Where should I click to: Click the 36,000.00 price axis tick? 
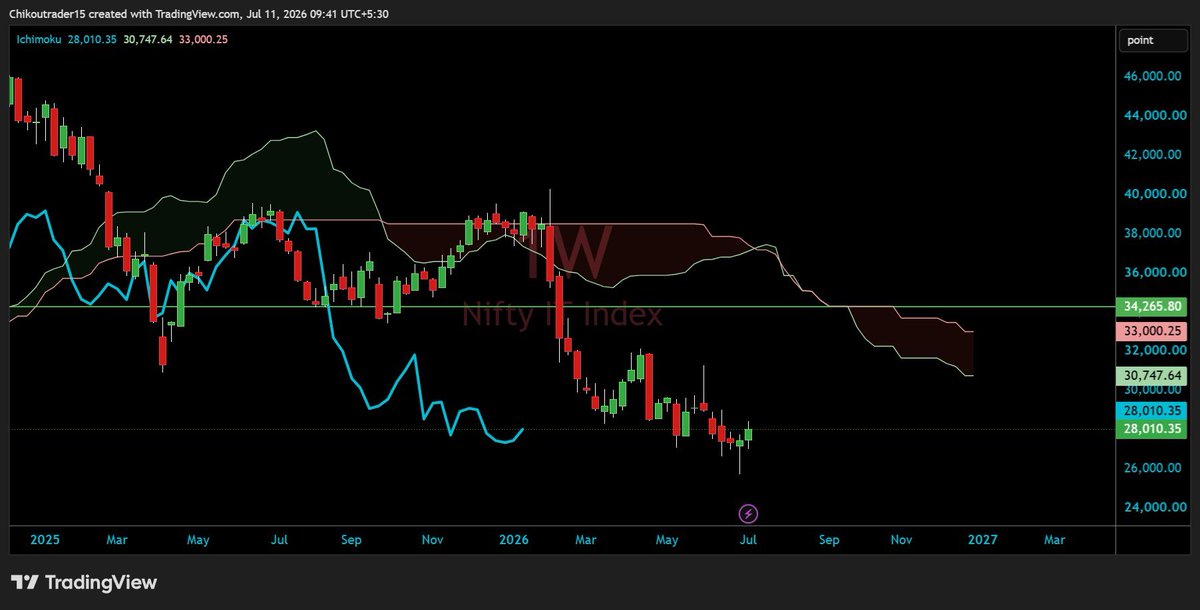pyautogui.click(x=1155, y=273)
